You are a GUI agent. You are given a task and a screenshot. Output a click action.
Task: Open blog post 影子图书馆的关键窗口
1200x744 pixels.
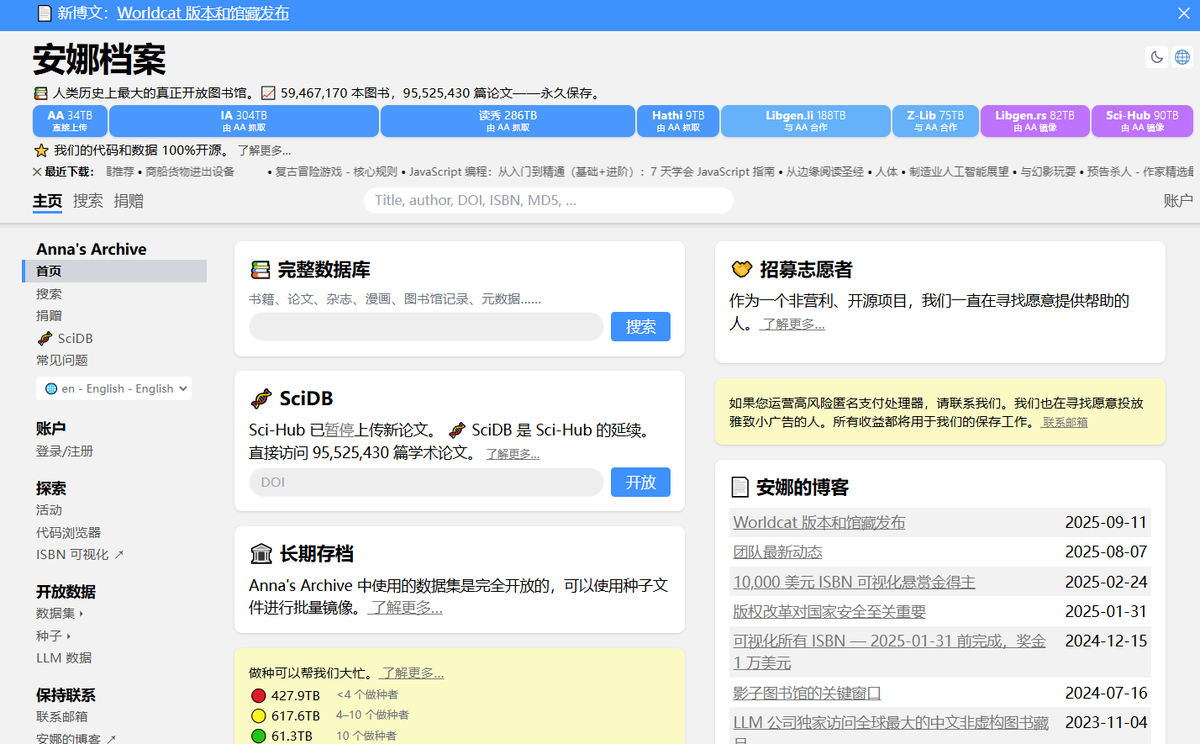point(807,693)
